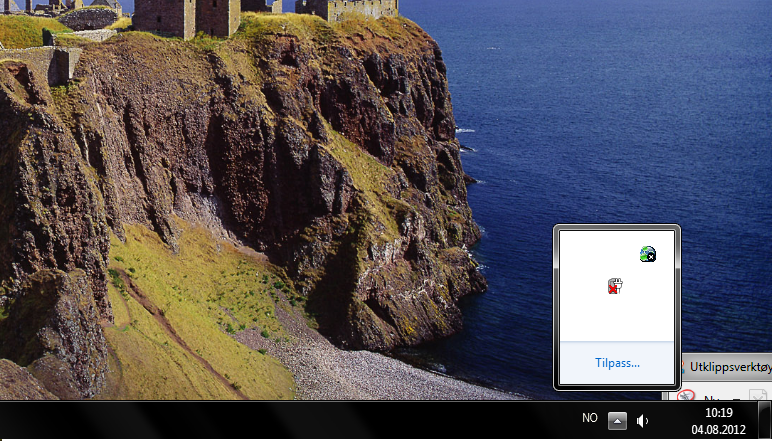The width and height of the screenshot is (772, 441).
Task: Click the power plug icon with red X
Action: [x=615, y=286]
